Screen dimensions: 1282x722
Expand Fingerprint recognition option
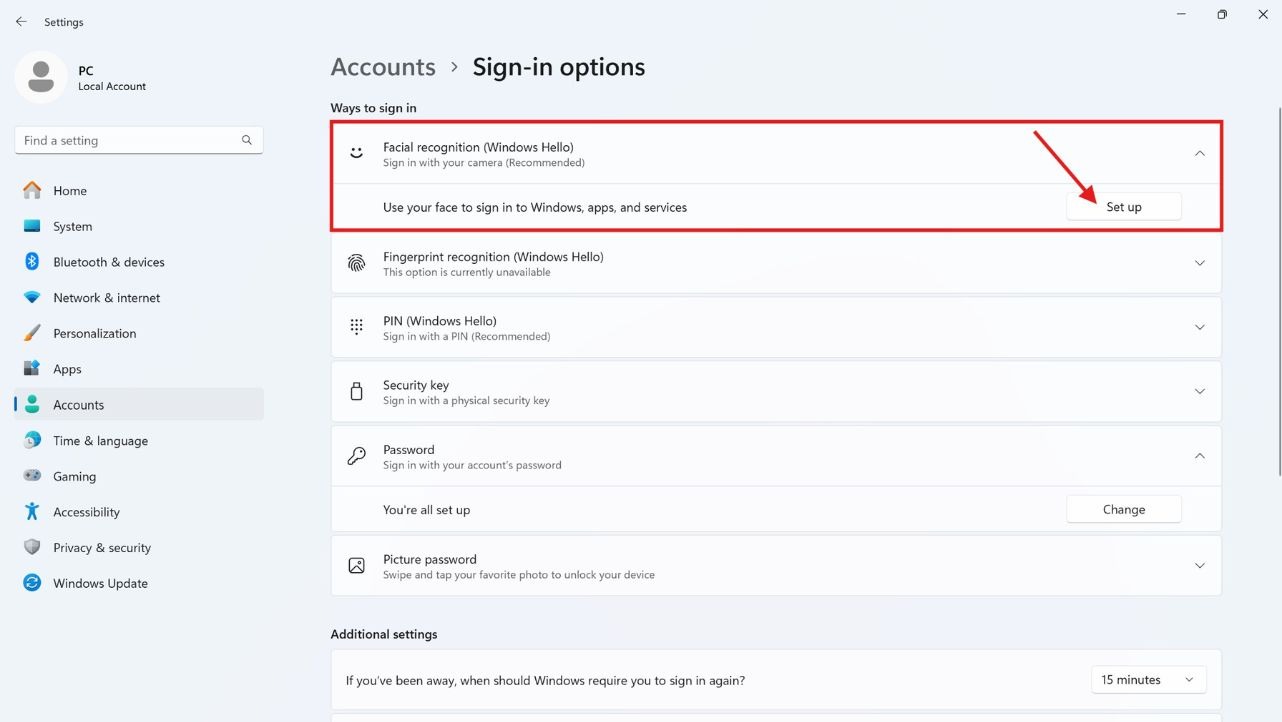[1199, 264]
